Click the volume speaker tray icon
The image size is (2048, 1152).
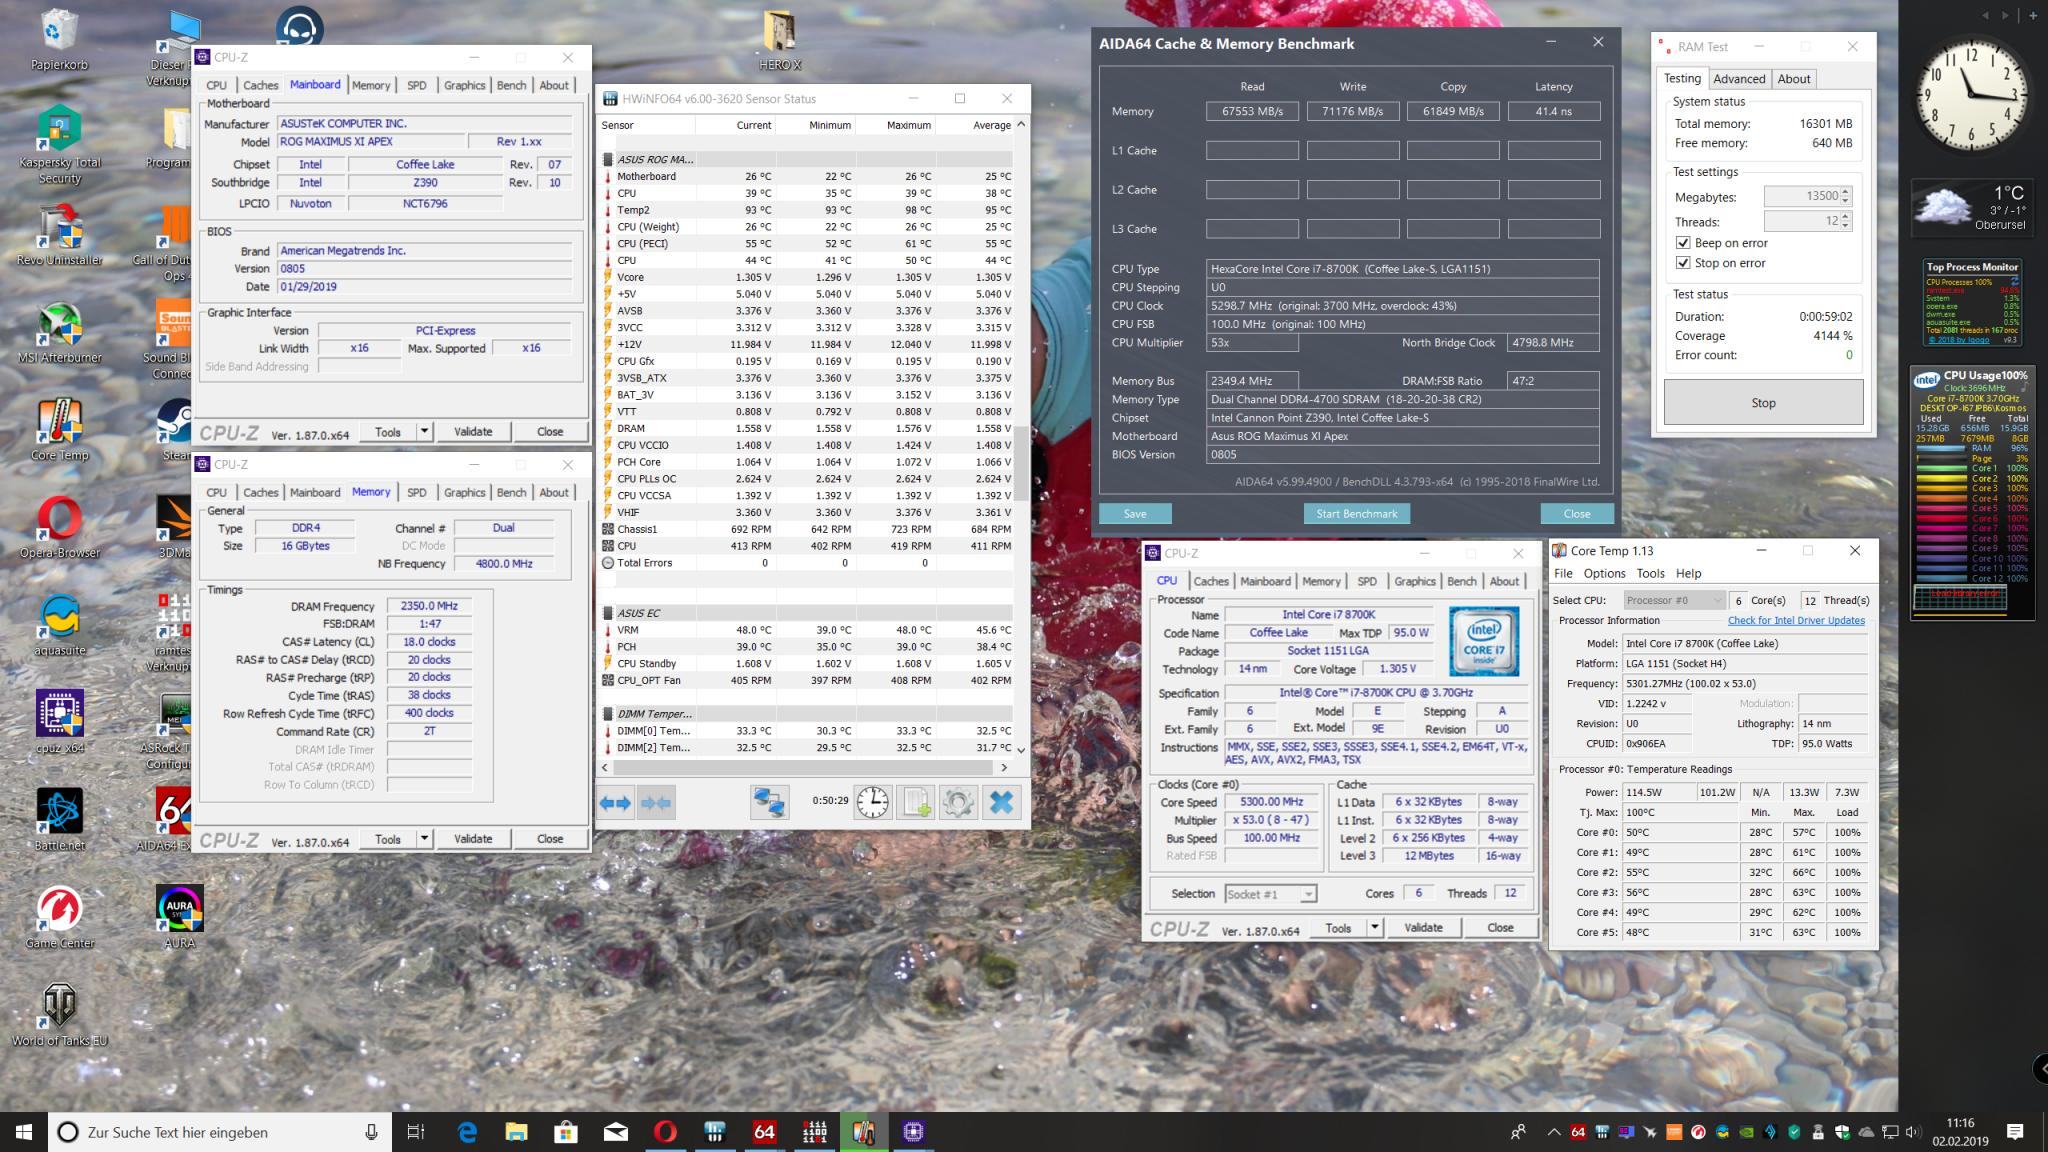click(1913, 1132)
